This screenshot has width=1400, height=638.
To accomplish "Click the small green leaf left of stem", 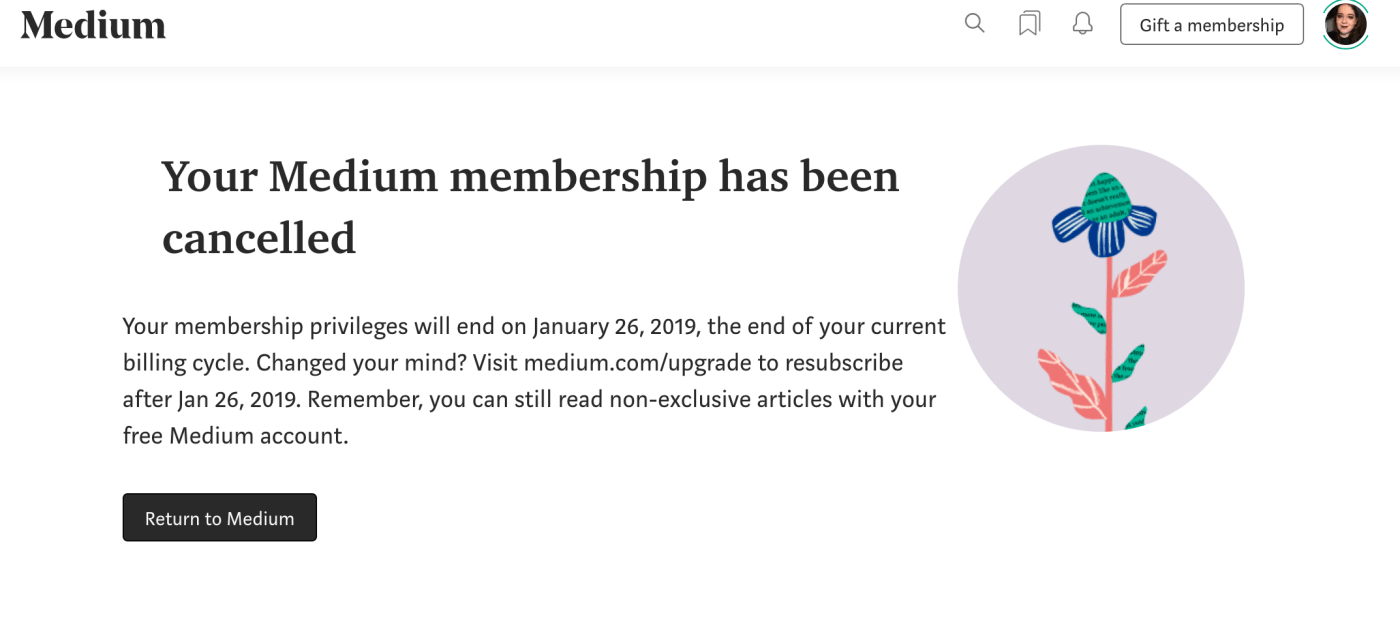I will [1089, 319].
